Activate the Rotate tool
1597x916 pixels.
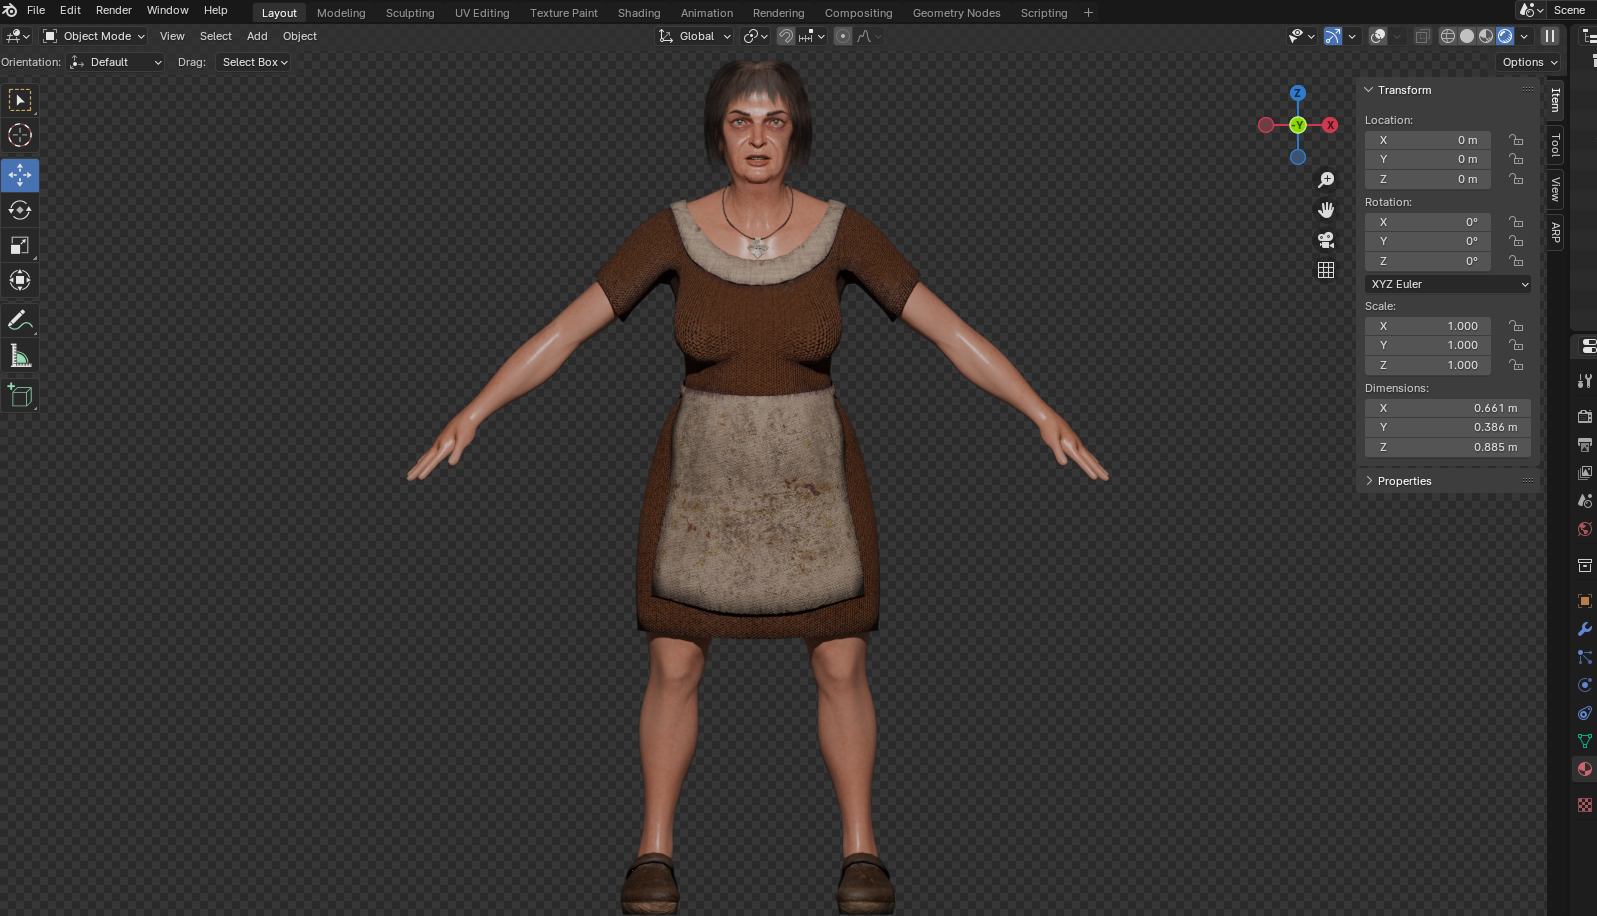(x=20, y=210)
